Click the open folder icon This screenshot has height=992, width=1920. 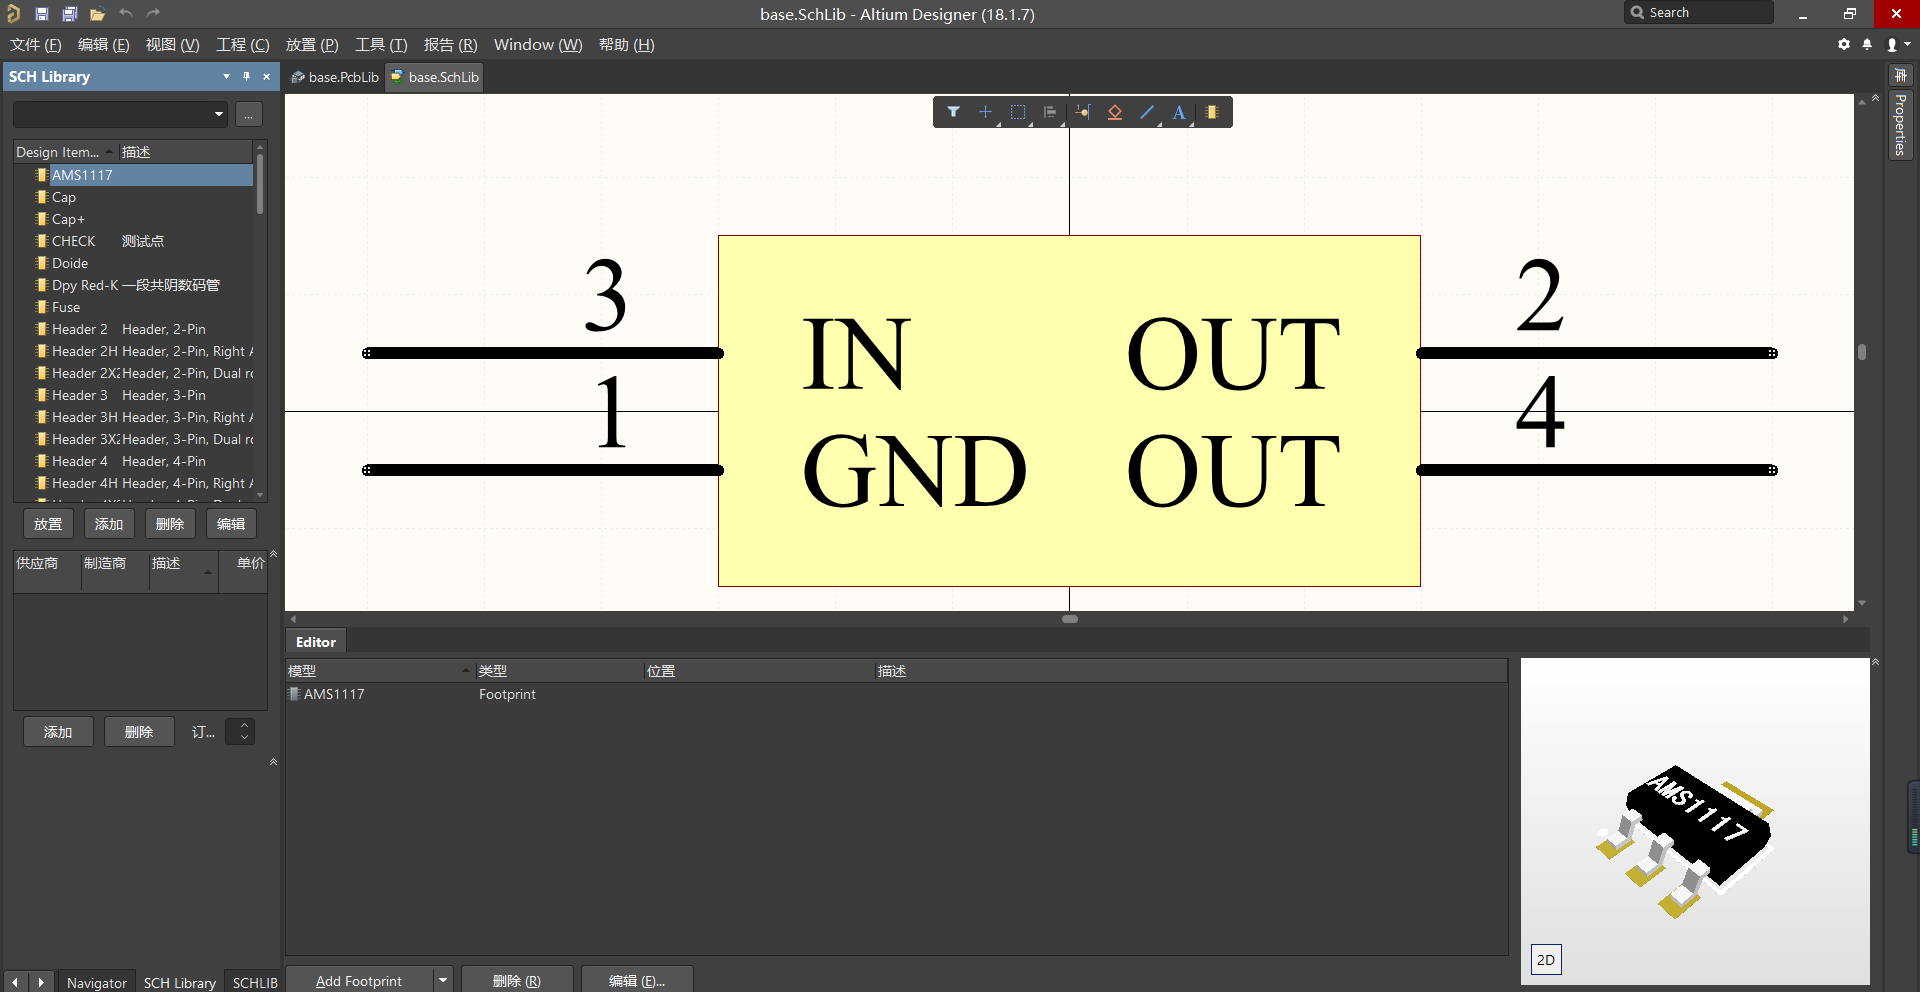(97, 14)
